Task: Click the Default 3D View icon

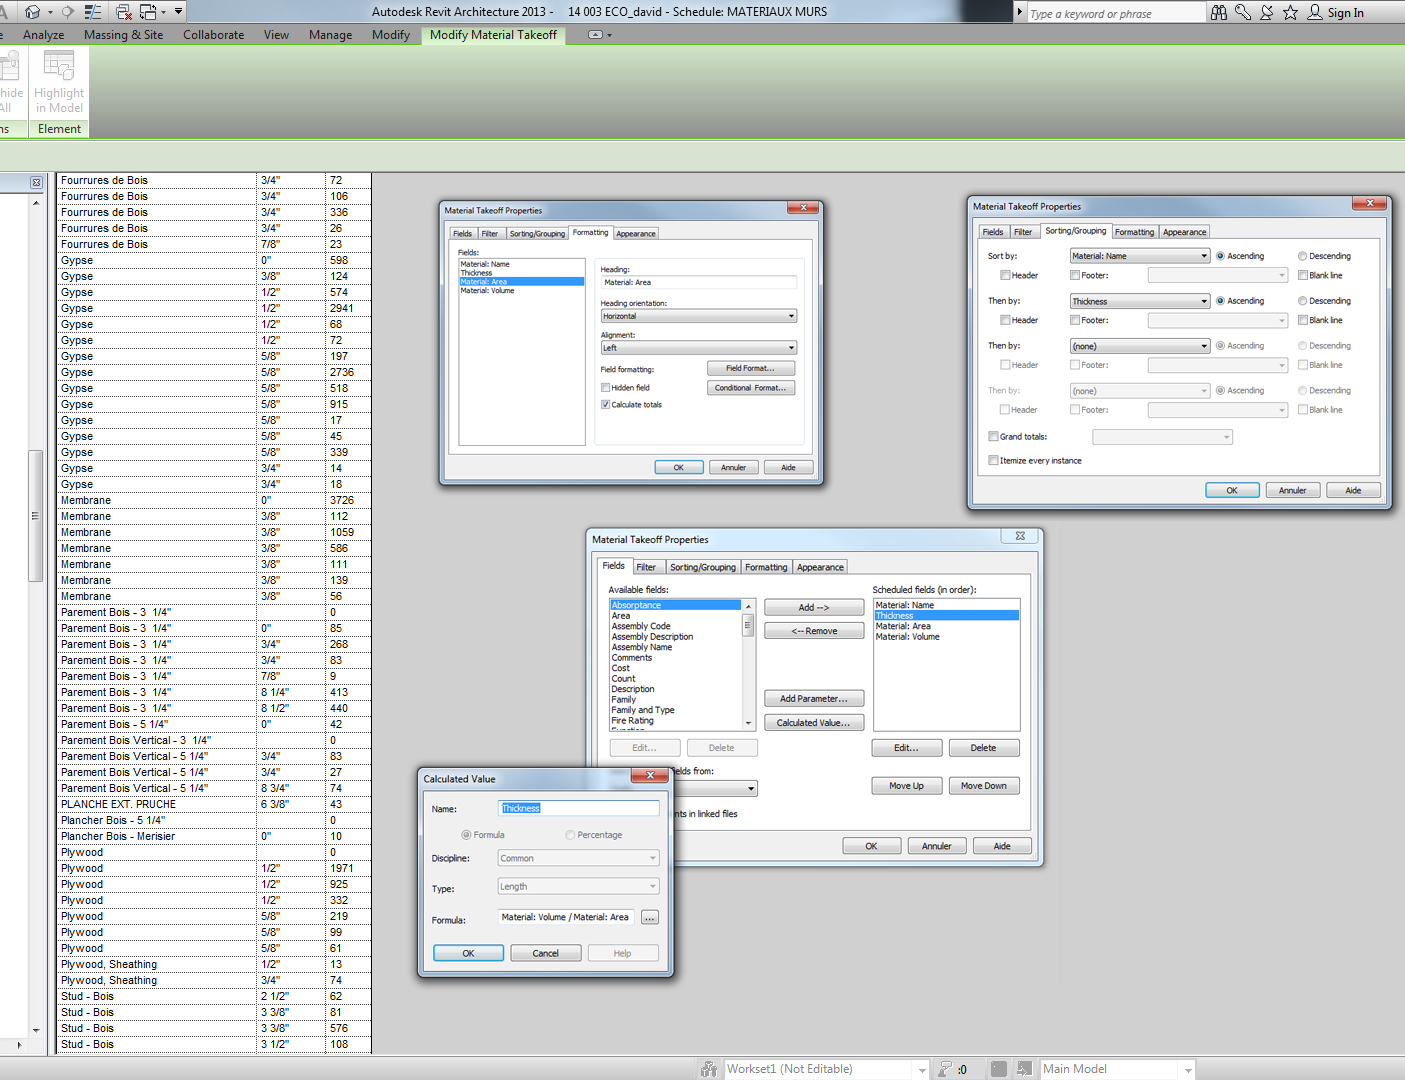Action: click(x=32, y=12)
